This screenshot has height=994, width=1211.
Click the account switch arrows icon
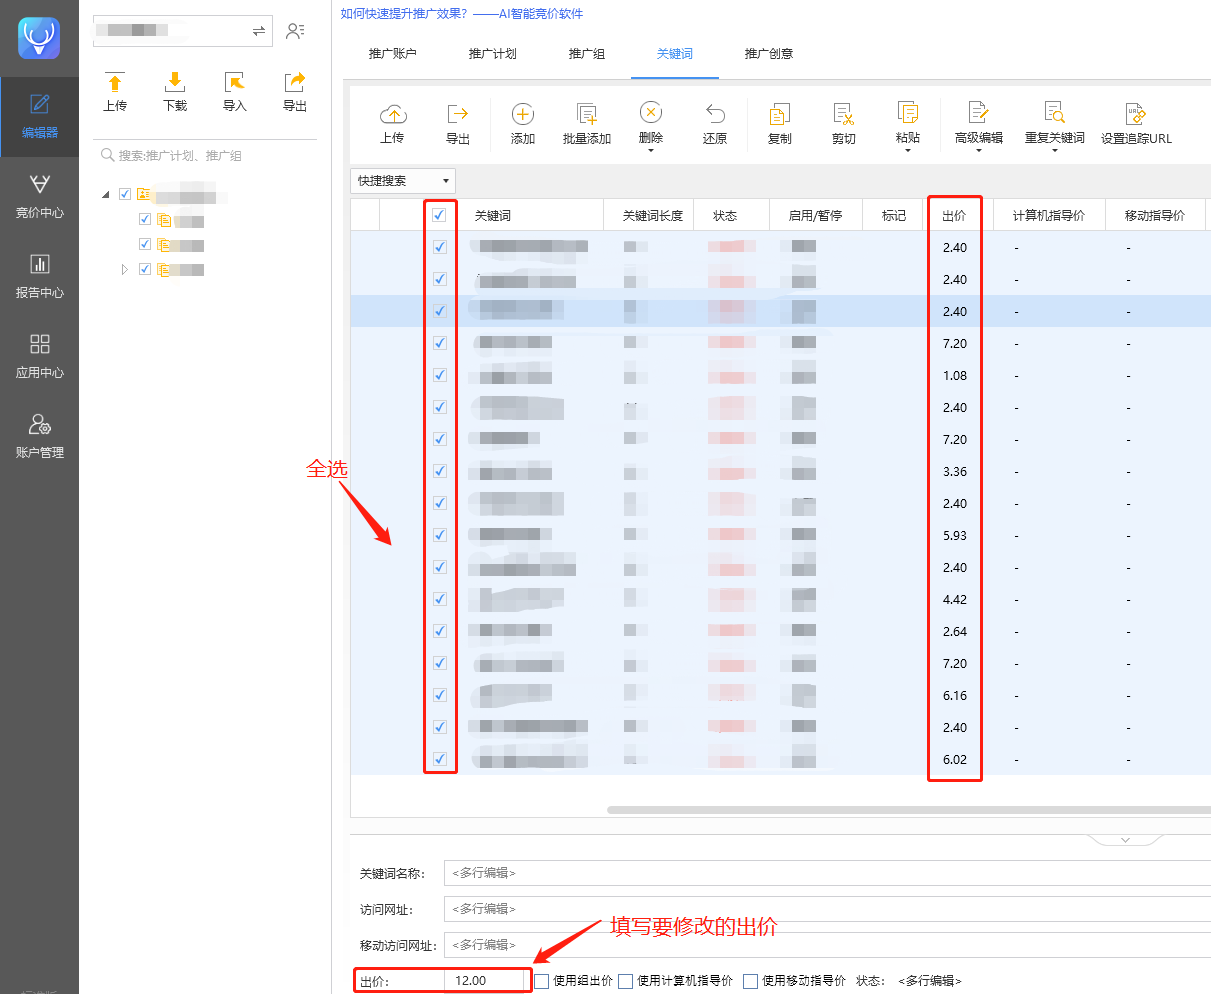[259, 31]
